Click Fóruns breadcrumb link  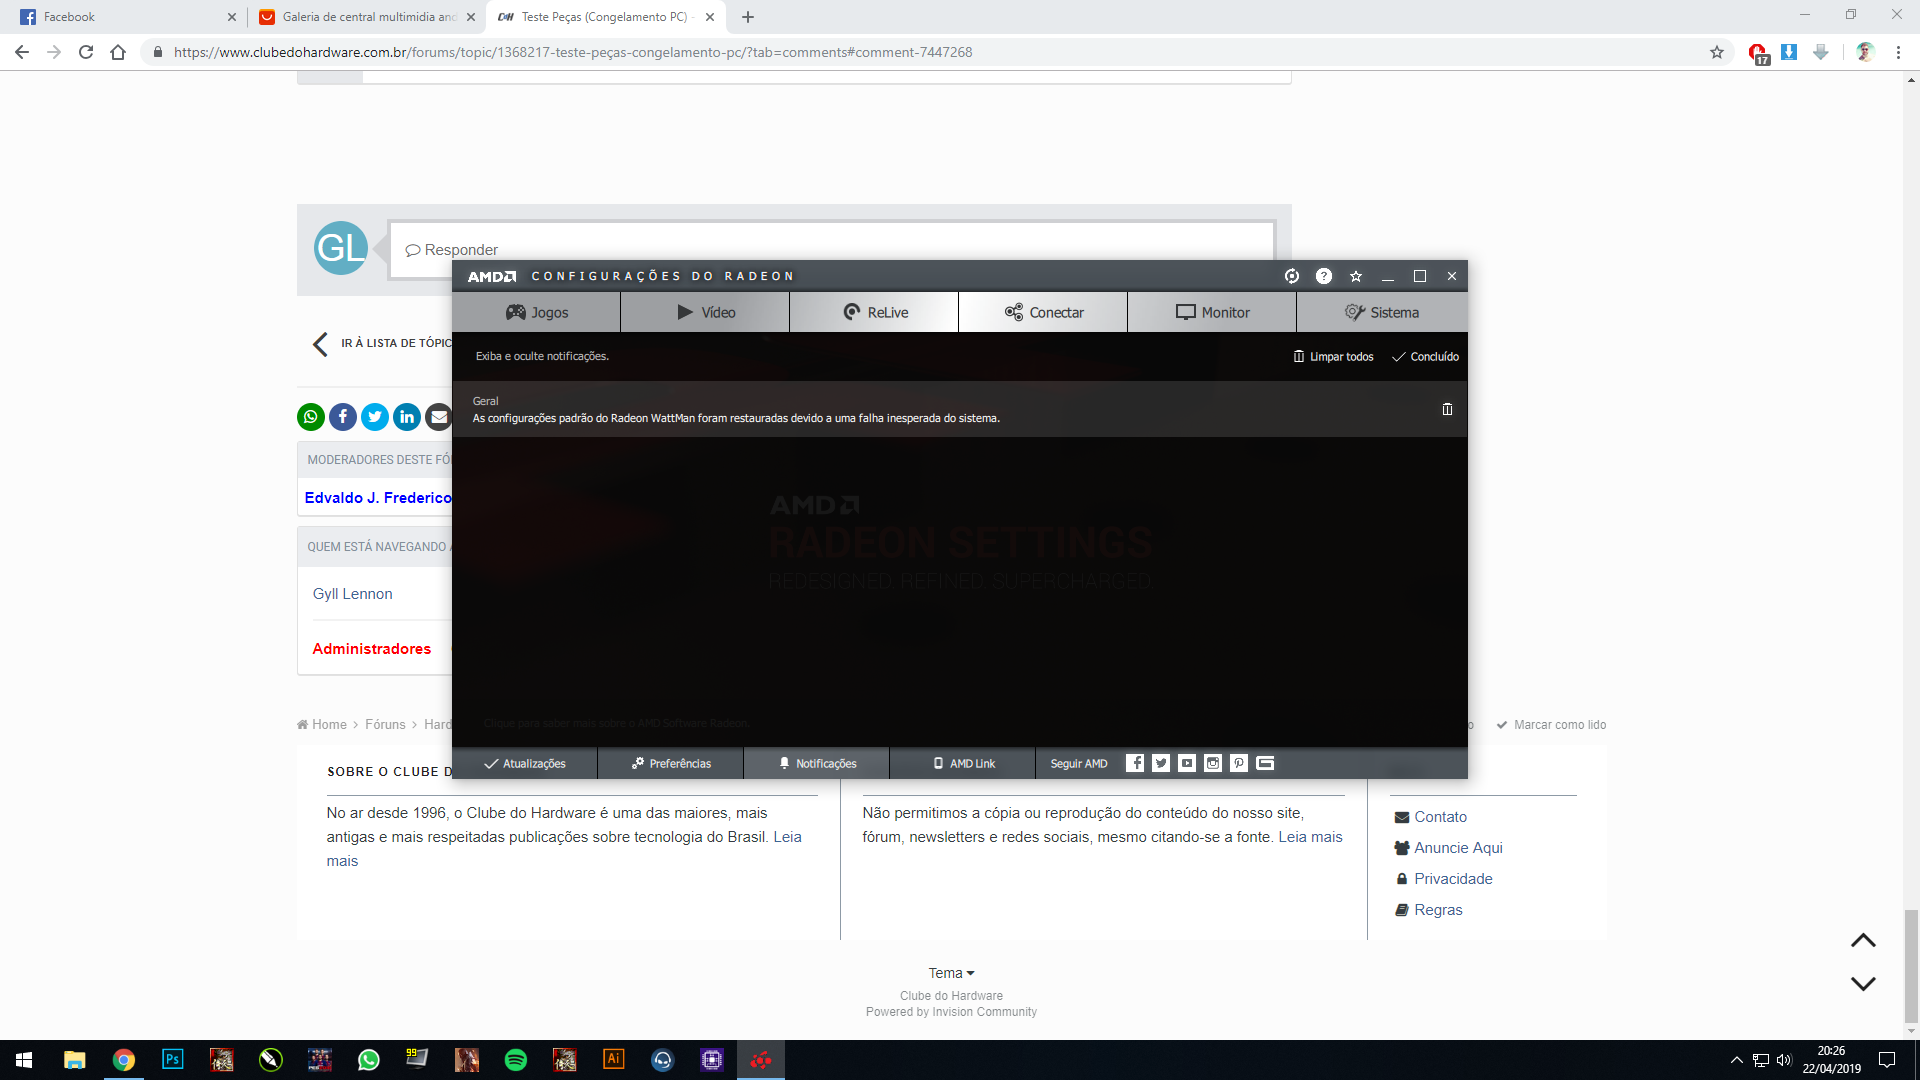point(385,725)
